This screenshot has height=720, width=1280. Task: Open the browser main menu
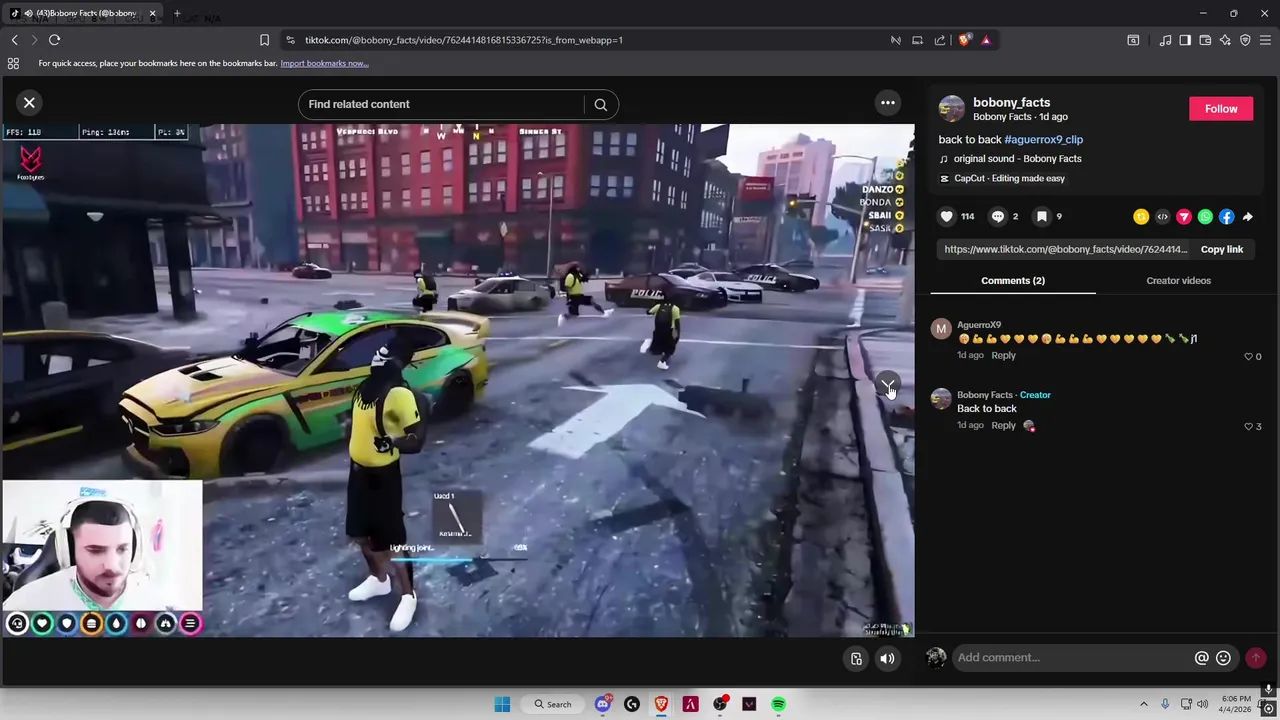pos(1265,40)
